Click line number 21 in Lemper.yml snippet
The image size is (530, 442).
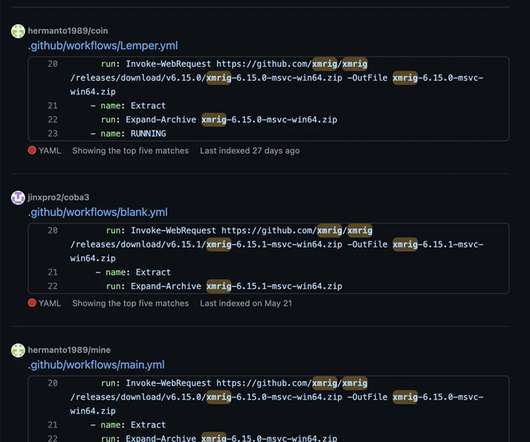pyautogui.click(x=53, y=106)
